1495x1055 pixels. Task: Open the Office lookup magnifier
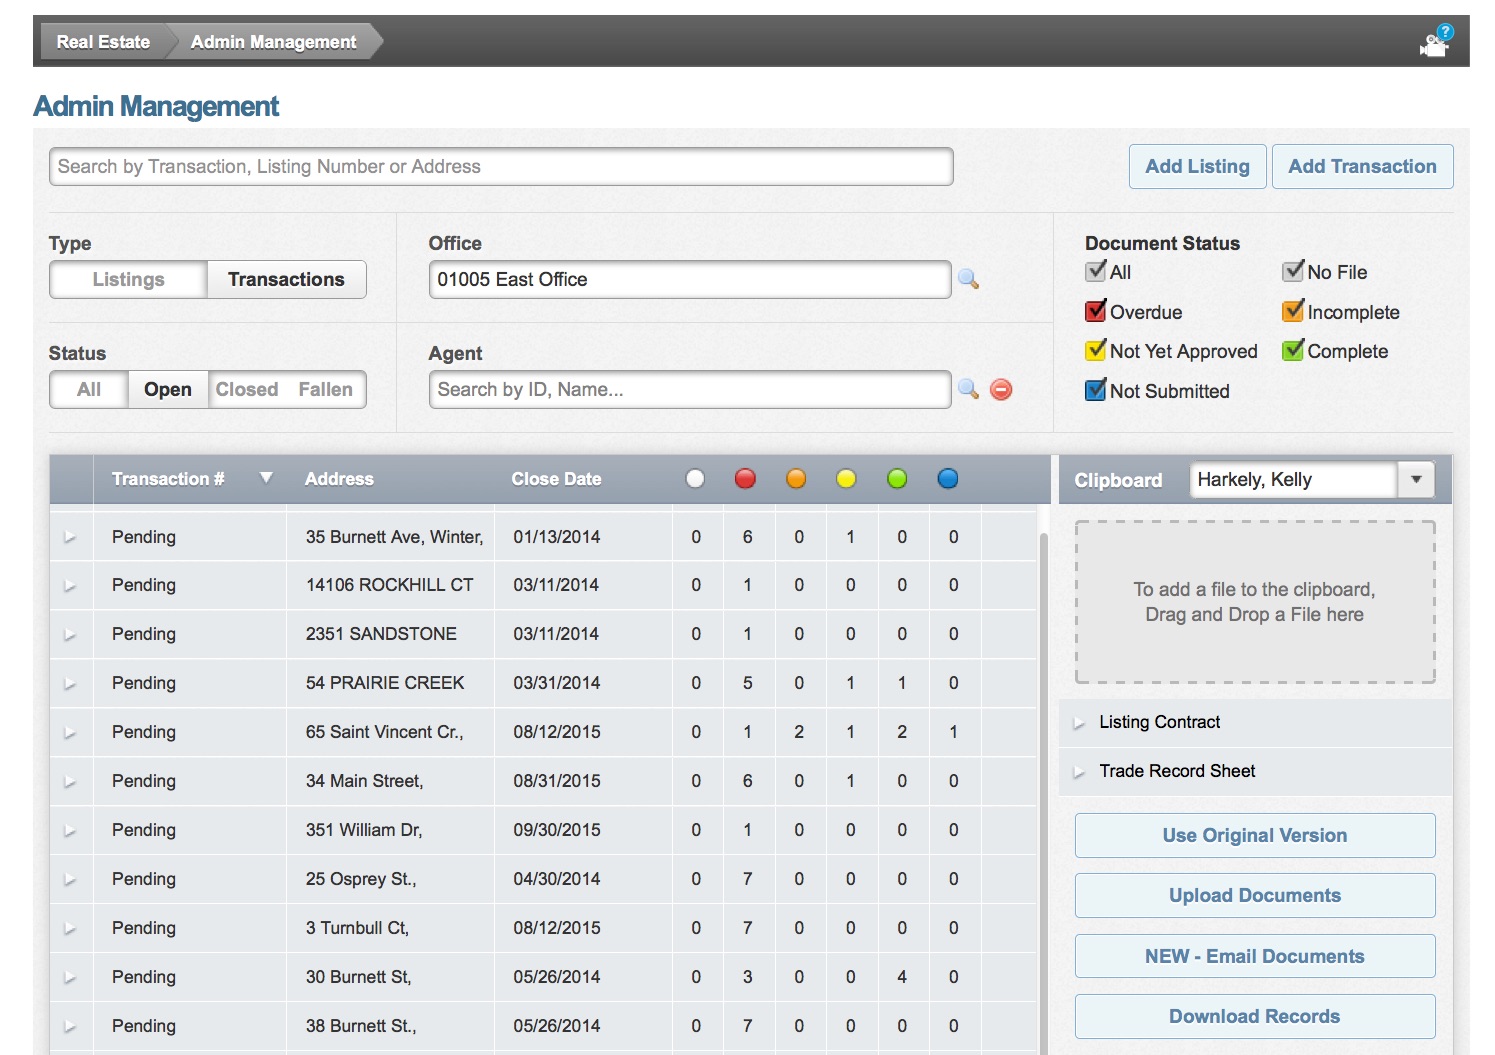click(x=967, y=280)
